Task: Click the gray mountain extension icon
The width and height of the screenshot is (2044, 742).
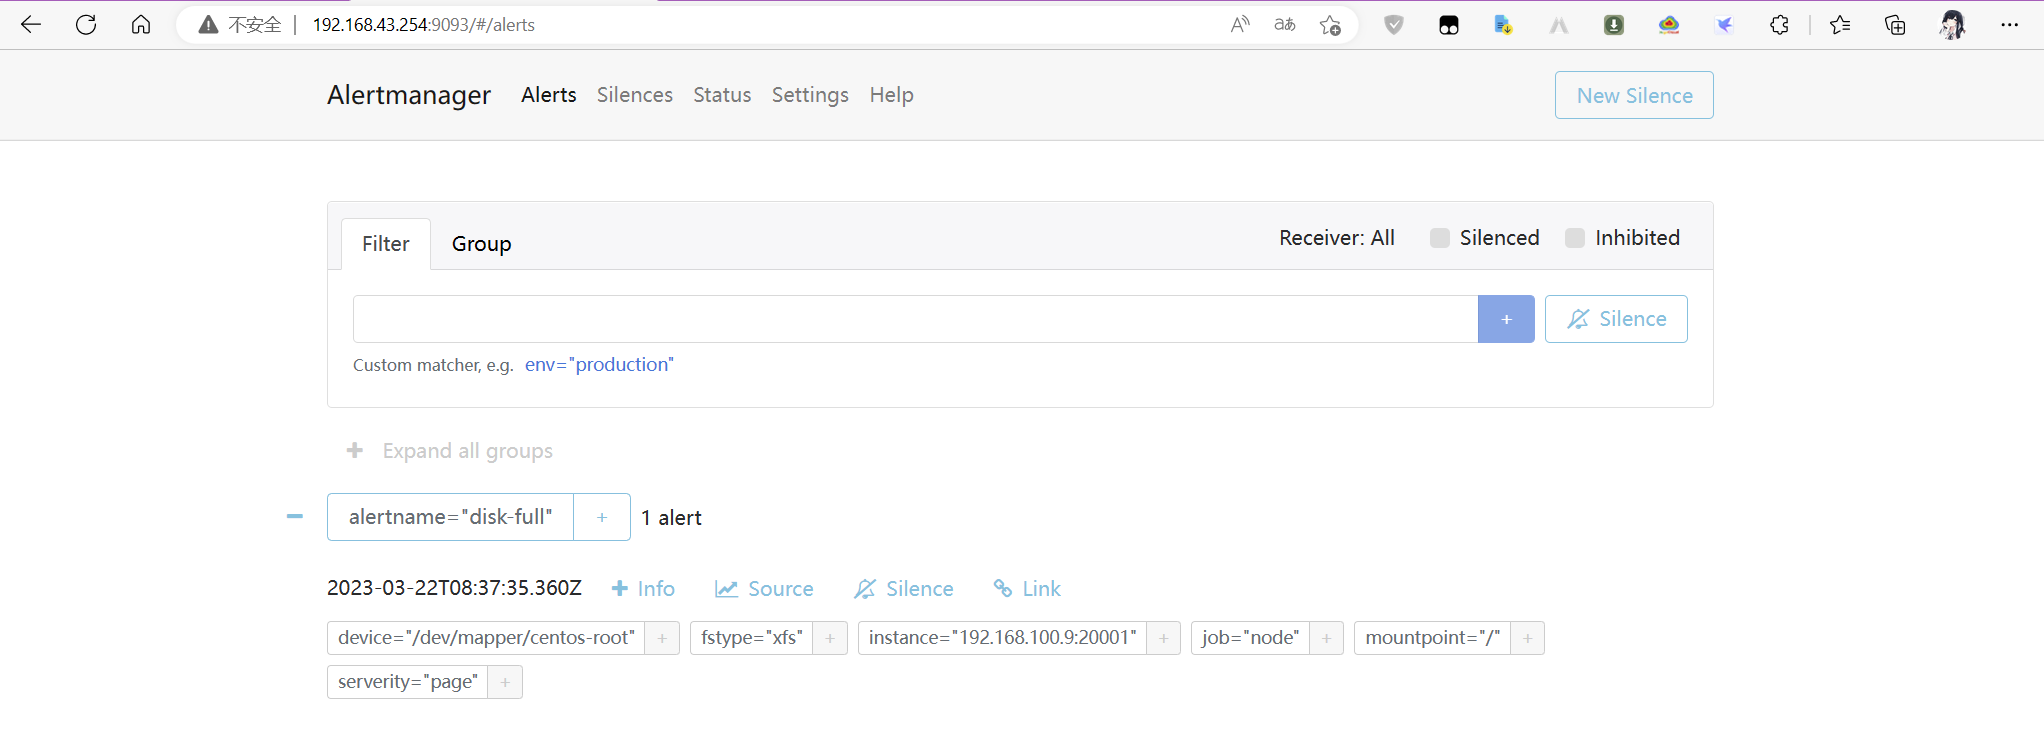Action: pos(1559,25)
